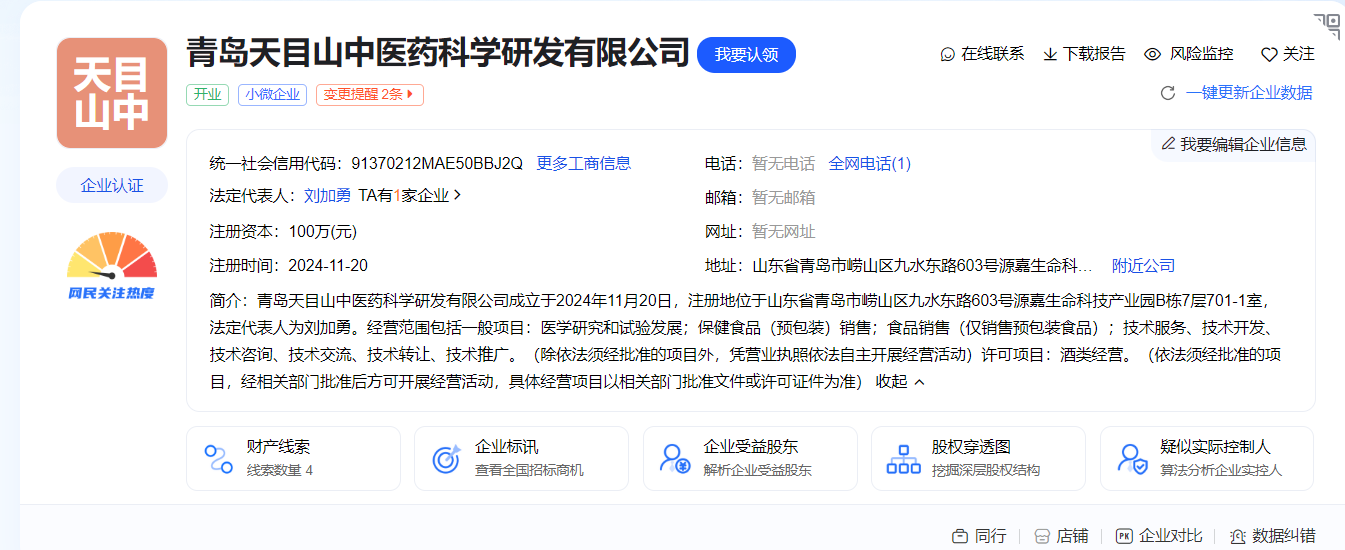This screenshot has height=550, width=1345.
Task: Click the refresh icon beside 一键更新企业数据
Action: (x=1167, y=93)
